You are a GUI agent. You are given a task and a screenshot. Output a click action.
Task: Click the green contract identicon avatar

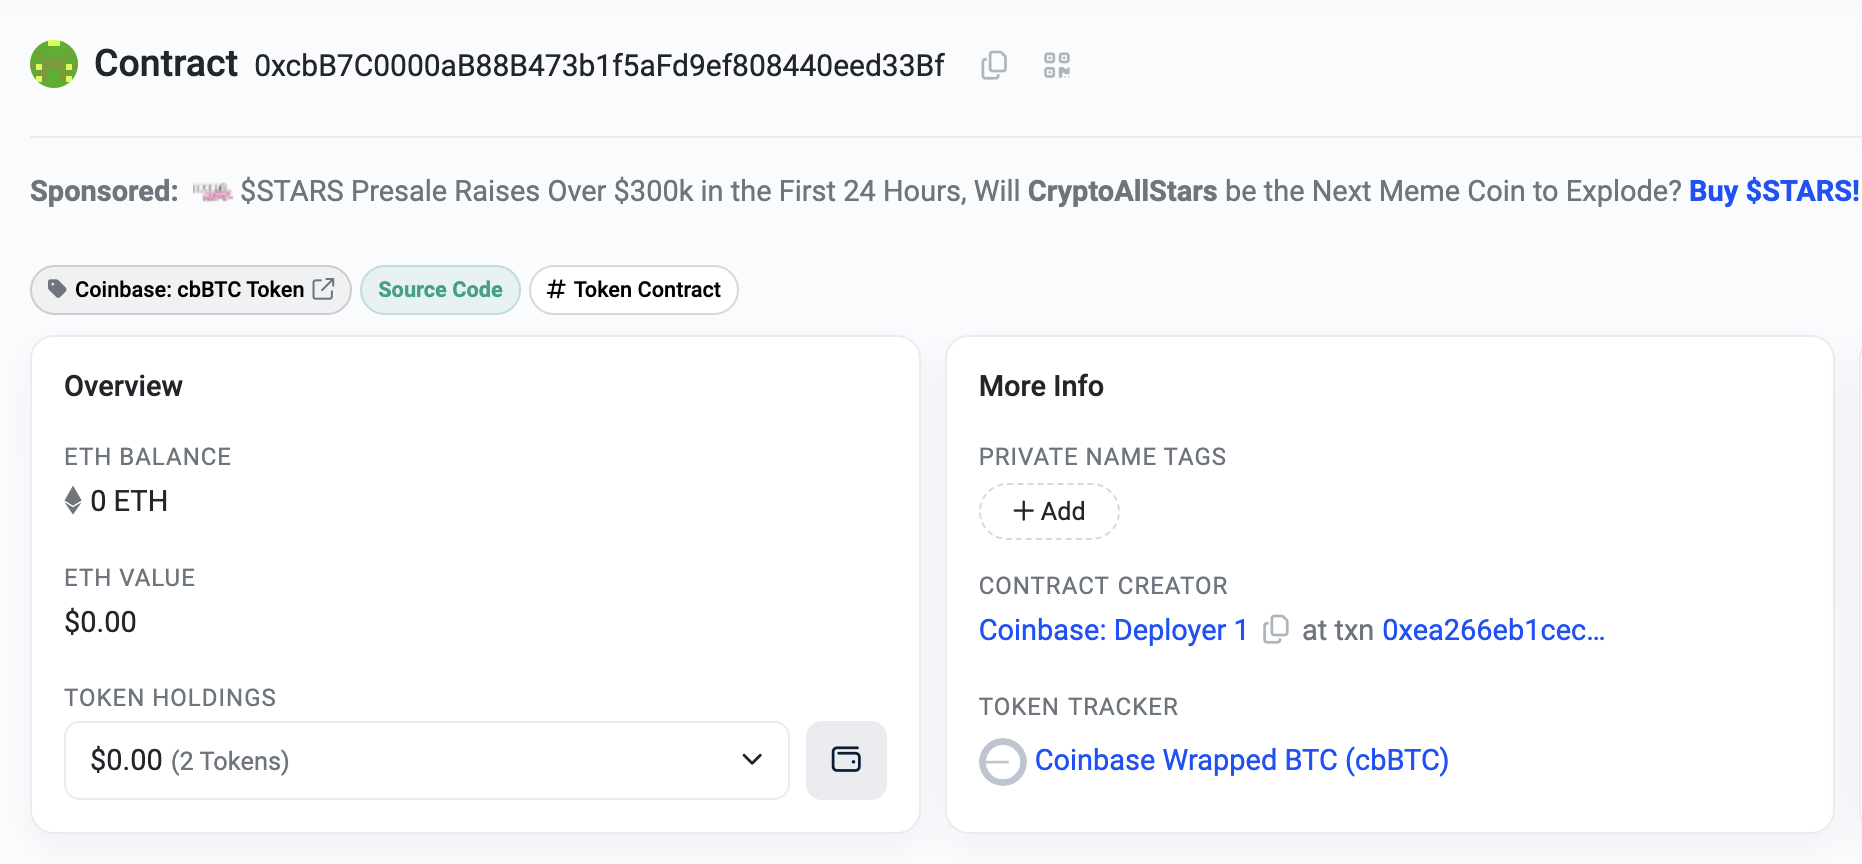point(54,64)
